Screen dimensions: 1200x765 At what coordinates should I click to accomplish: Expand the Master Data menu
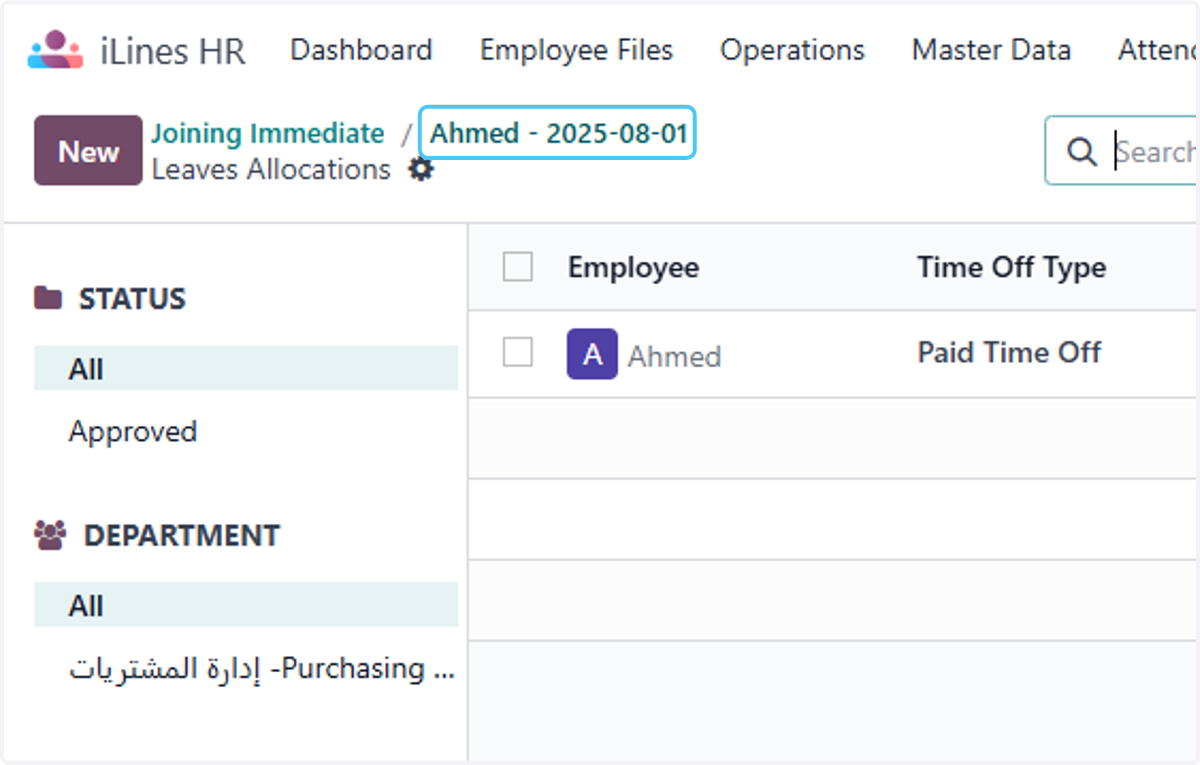tap(991, 50)
